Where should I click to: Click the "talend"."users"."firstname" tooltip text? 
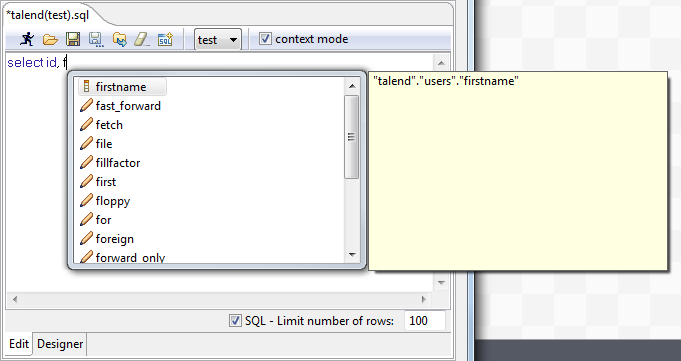(x=446, y=81)
